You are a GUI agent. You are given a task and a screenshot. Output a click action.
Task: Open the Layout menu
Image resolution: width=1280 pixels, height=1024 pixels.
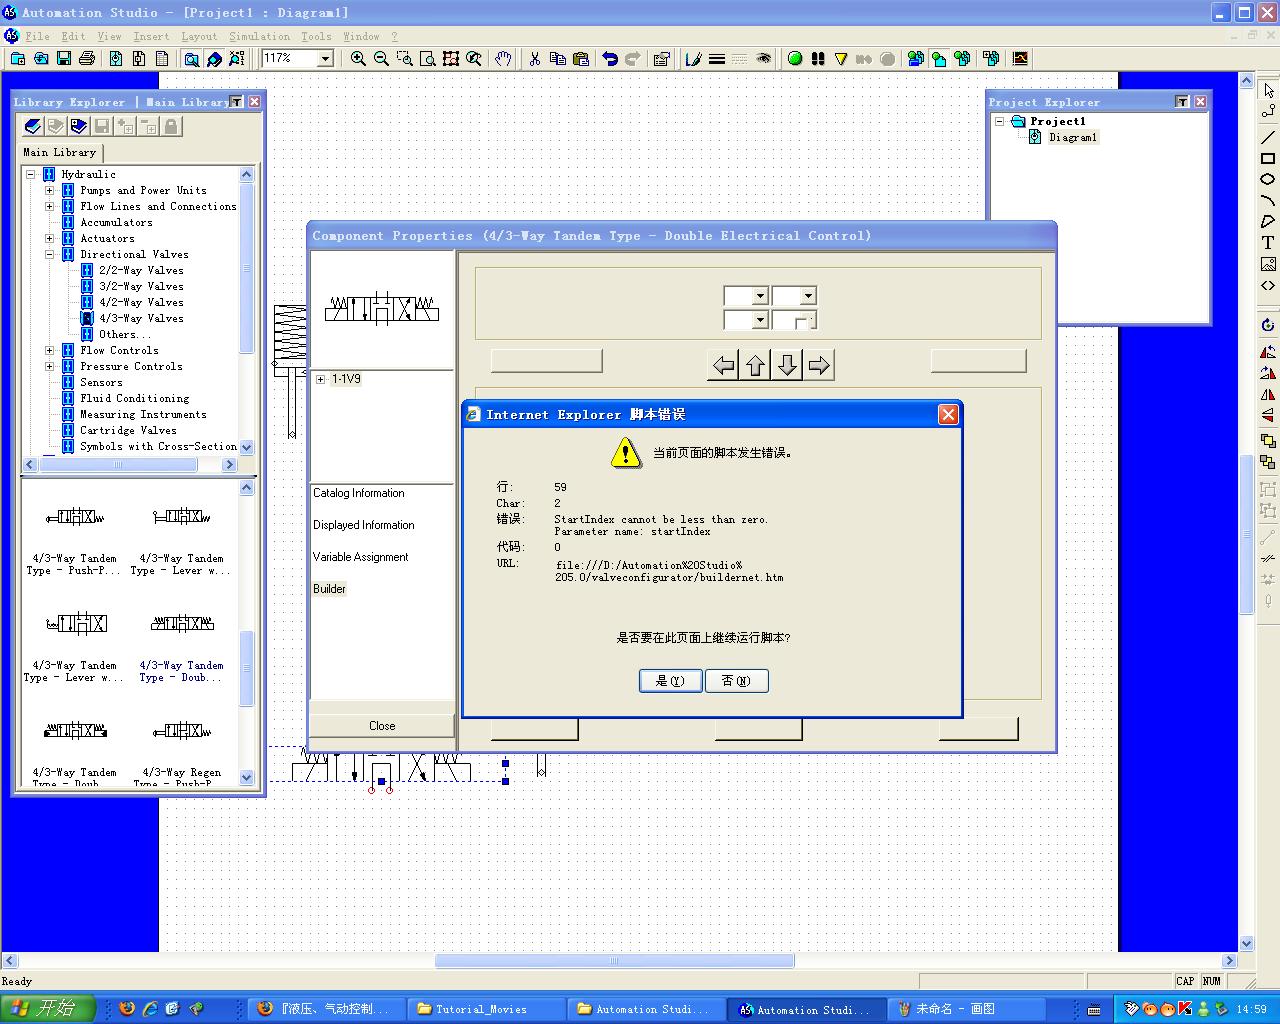pos(199,36)
